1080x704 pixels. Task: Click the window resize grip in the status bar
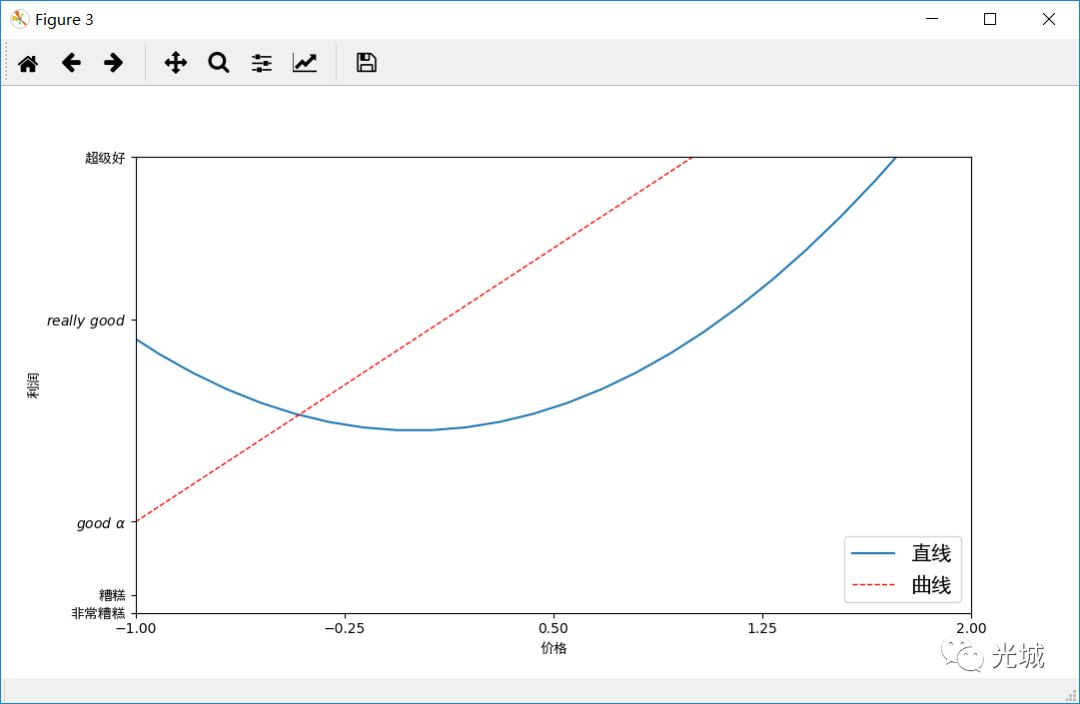tap(1071, 695)
